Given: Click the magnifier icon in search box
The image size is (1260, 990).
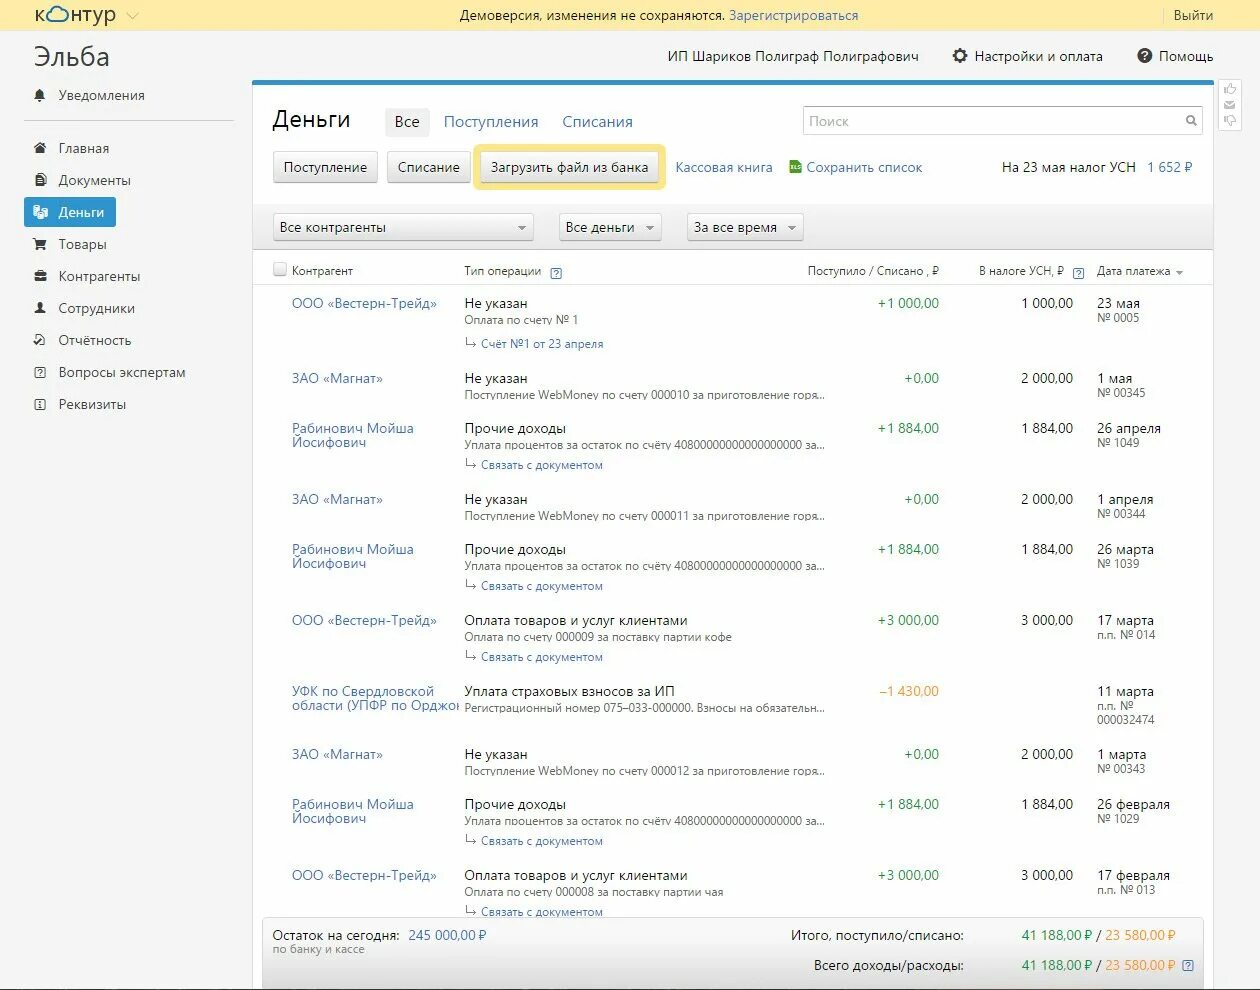Looking at the screenshot, I should point(1191,121).
